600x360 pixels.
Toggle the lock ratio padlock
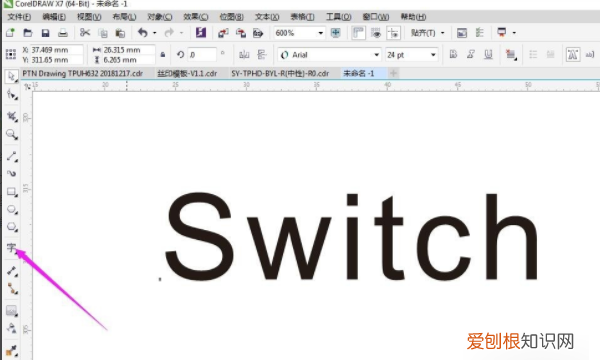pyautogui.click(x=163, y=55)
